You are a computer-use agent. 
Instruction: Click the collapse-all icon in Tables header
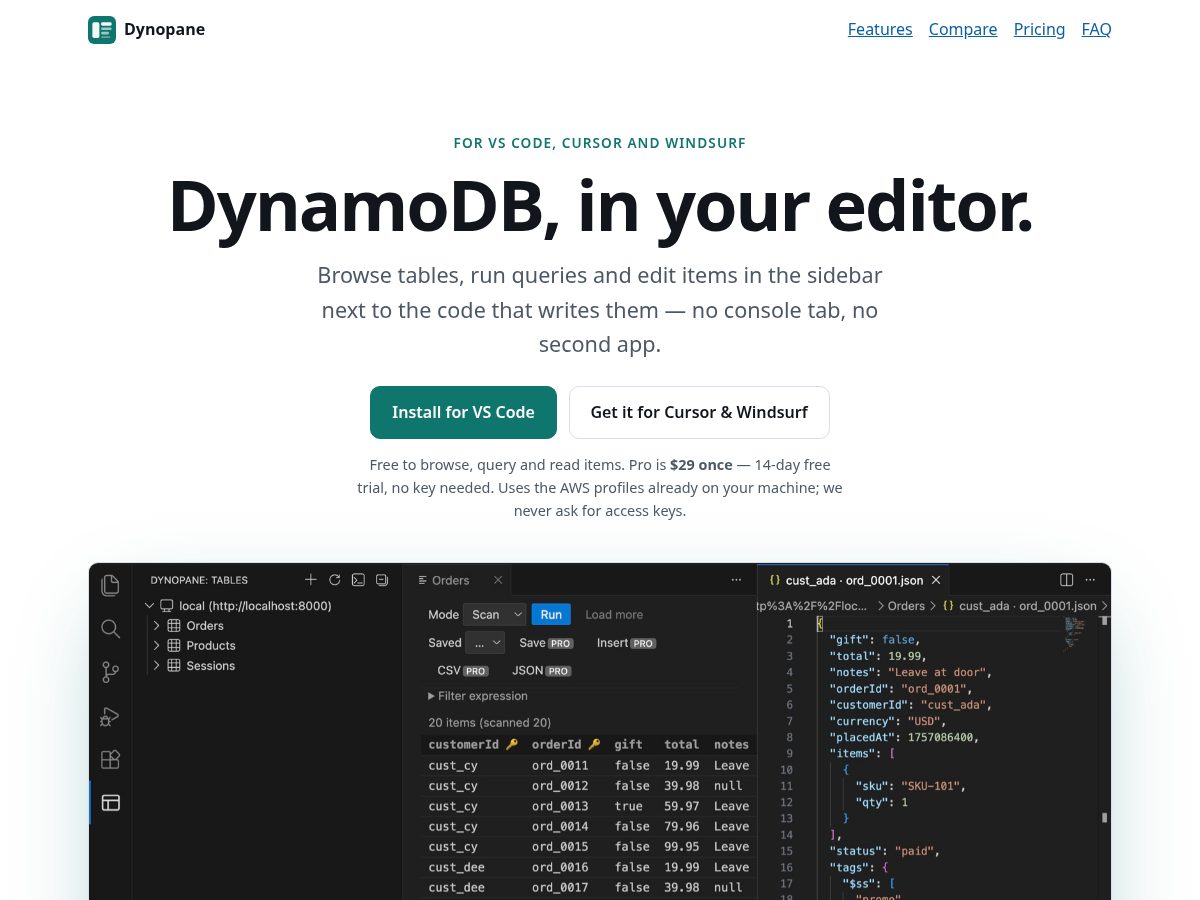pos(382,580)
